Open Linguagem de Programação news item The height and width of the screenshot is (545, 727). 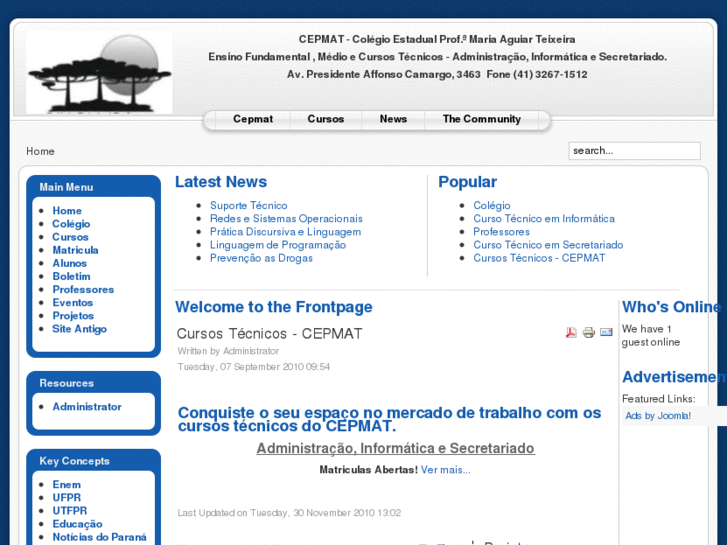(x=278, y=245)
